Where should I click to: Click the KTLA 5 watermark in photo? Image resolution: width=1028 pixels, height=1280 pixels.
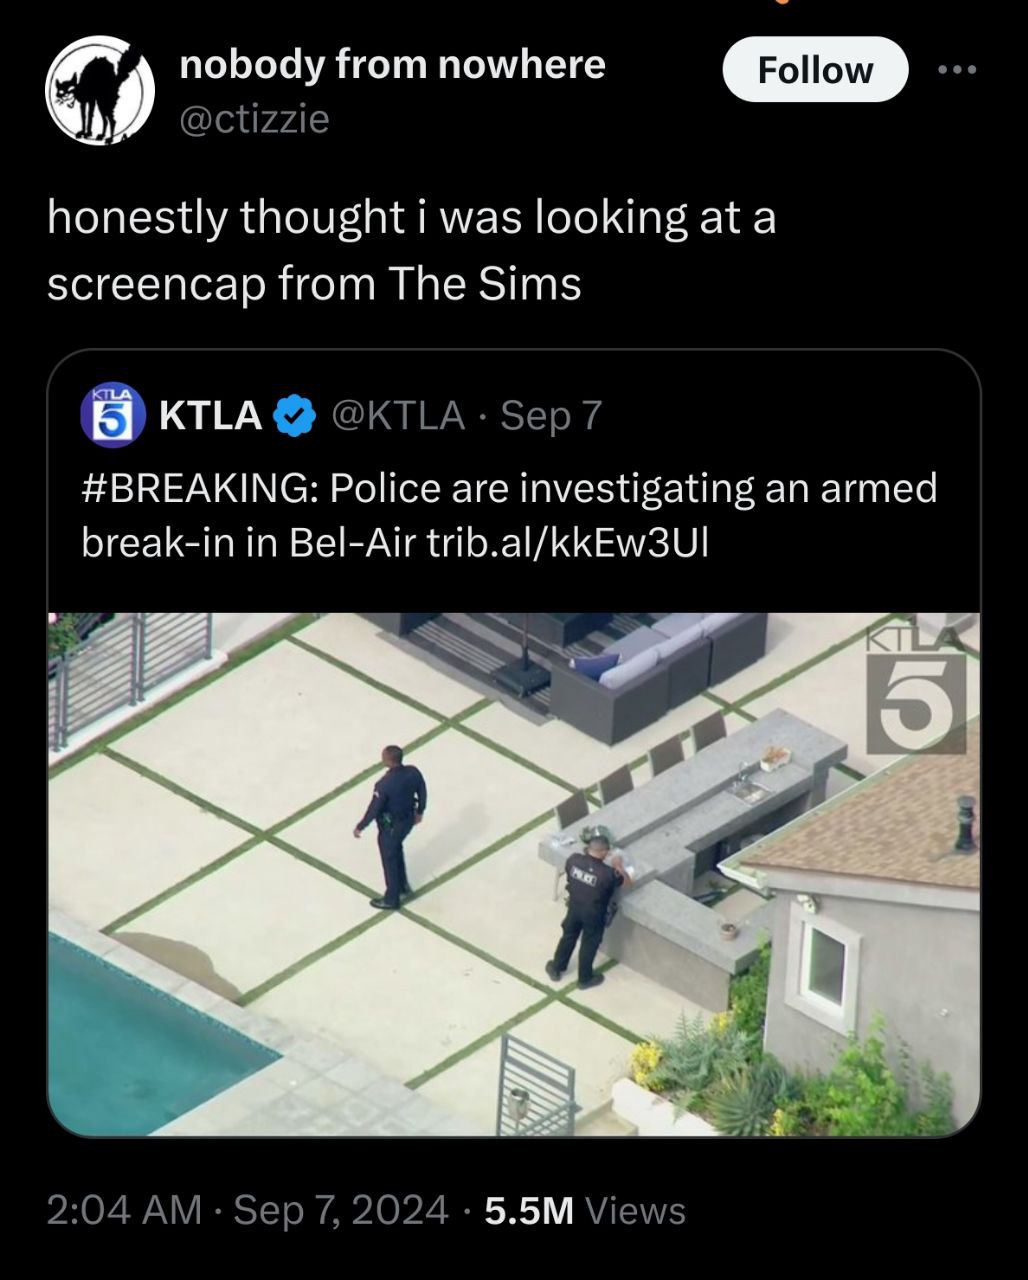pos(916,691)
